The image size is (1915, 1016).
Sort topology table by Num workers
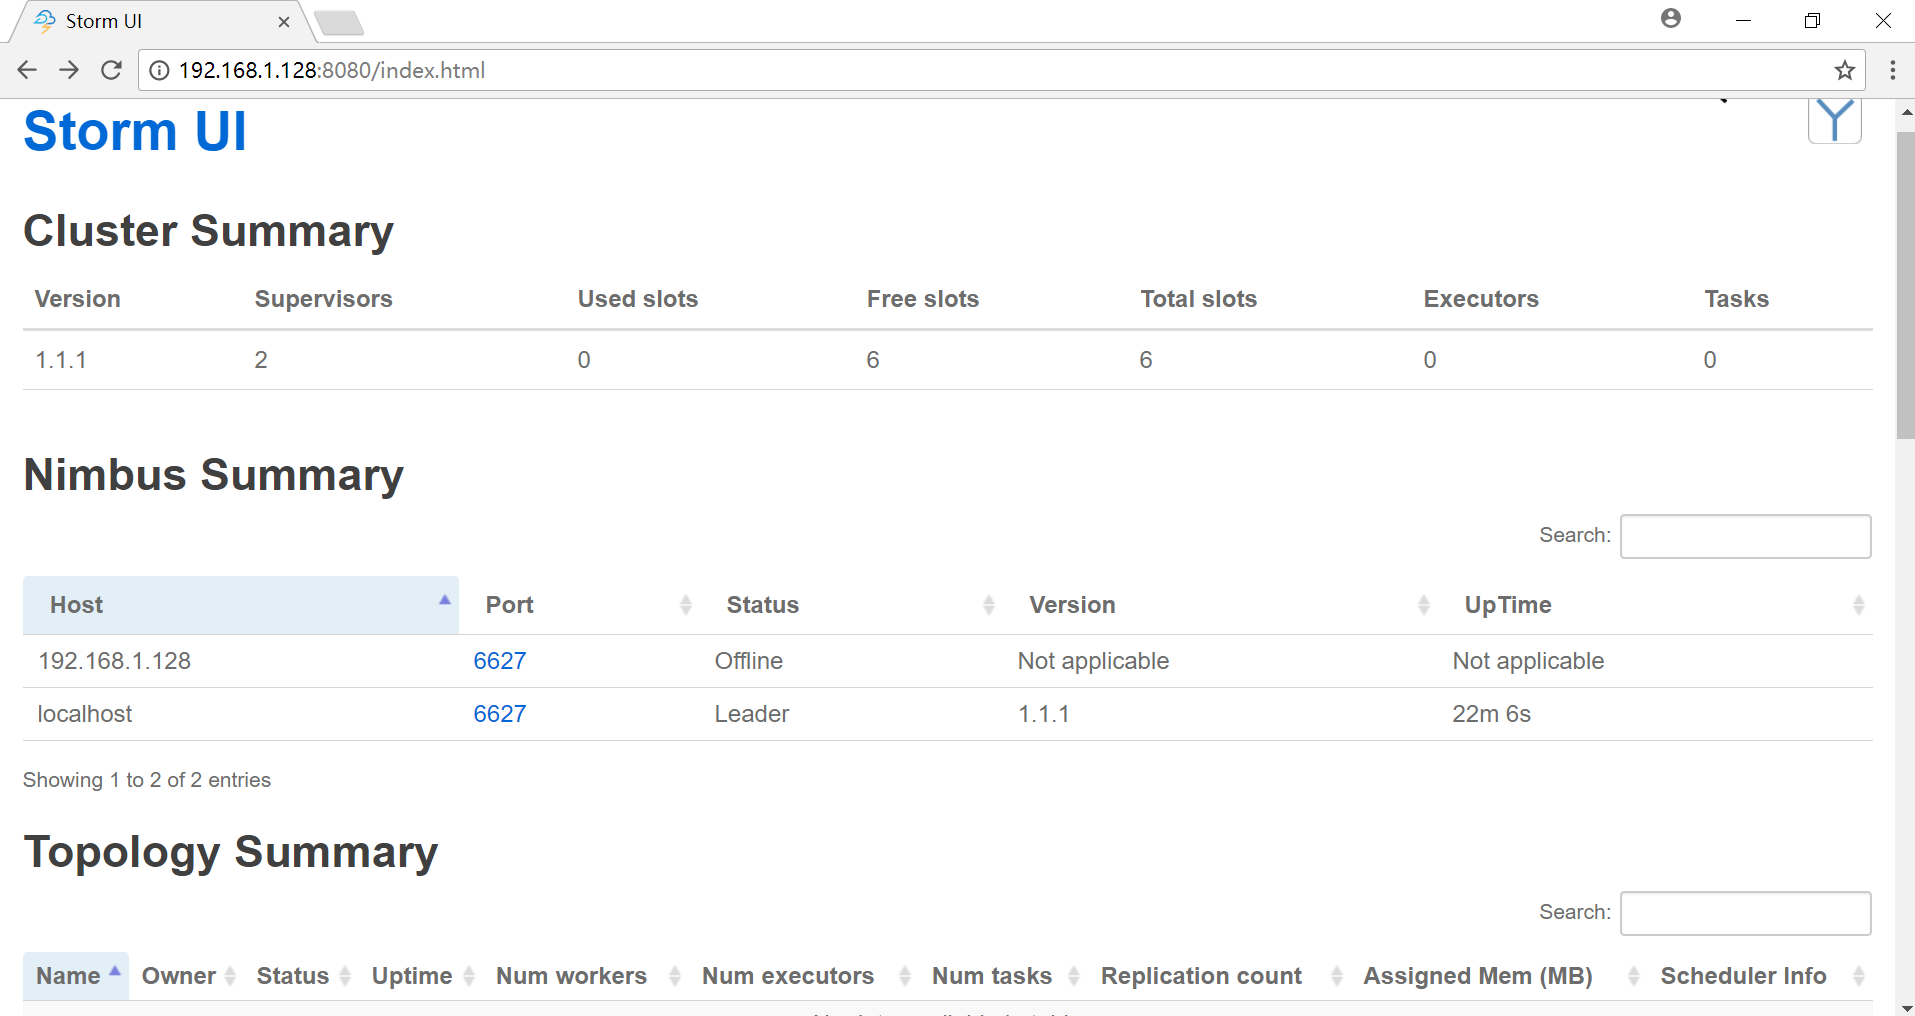click(586, 976)
